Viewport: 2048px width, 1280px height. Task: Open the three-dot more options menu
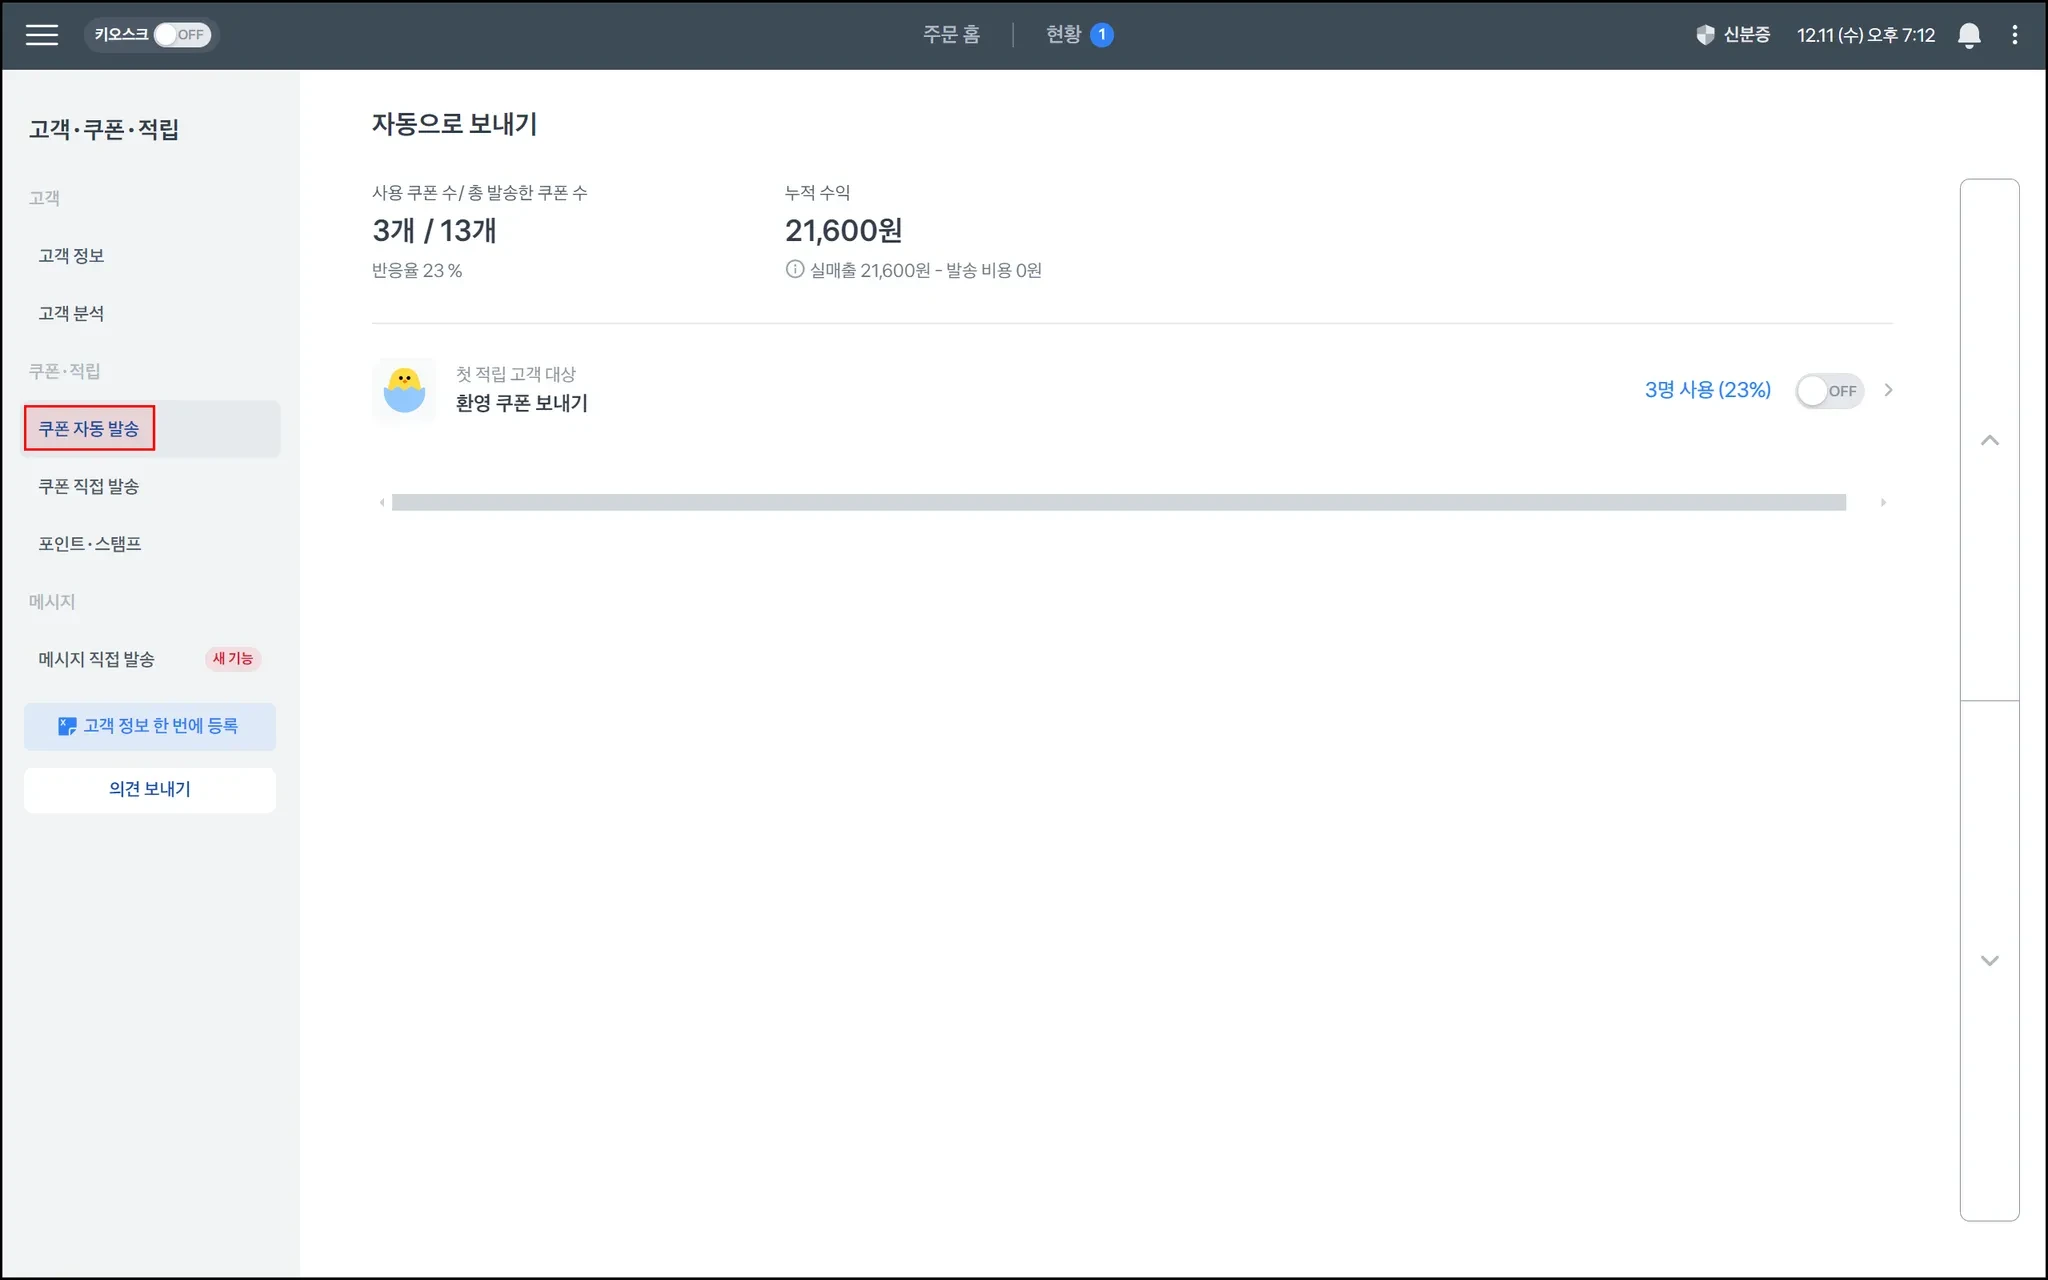(2014, 35)
